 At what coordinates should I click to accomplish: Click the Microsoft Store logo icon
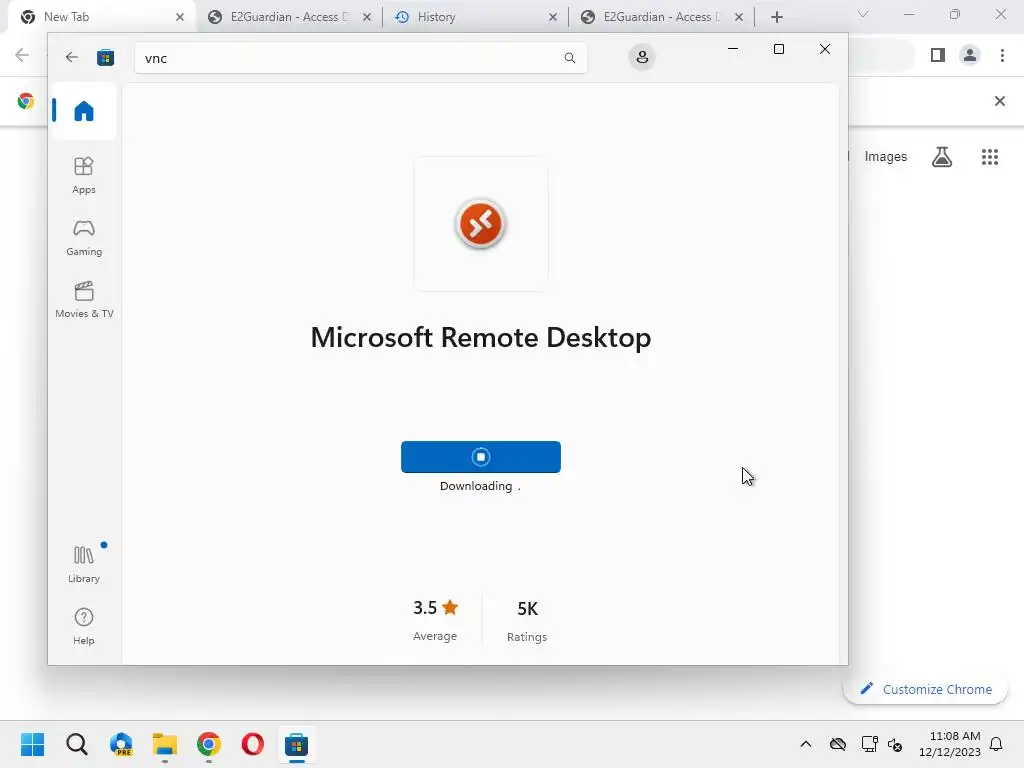tap(105, 57)
